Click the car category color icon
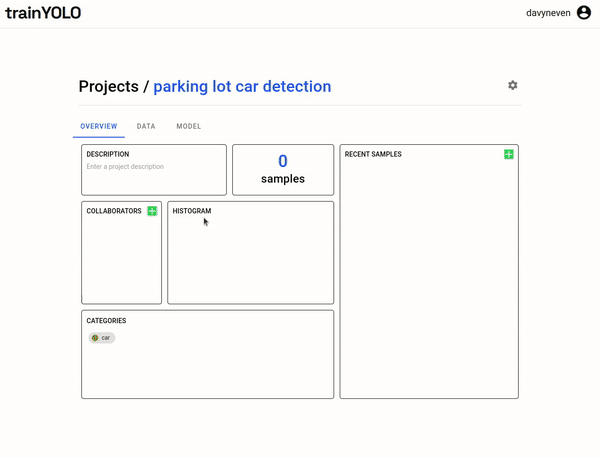Image resolution: width=600 pixels, height=458 pixels. pos(95,338)
